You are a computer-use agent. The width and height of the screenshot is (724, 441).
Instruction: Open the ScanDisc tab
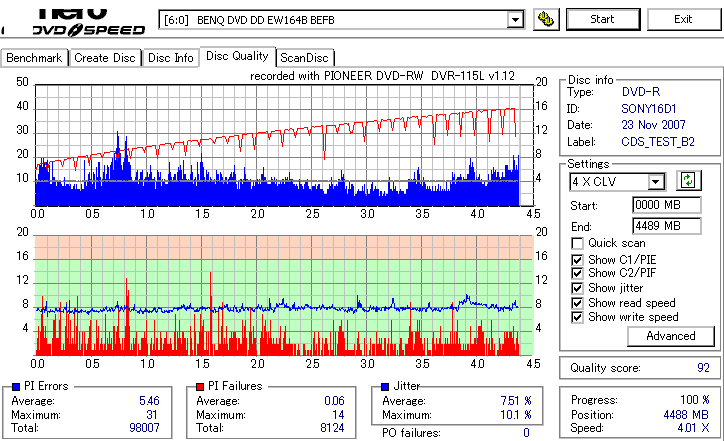point(304,58)
